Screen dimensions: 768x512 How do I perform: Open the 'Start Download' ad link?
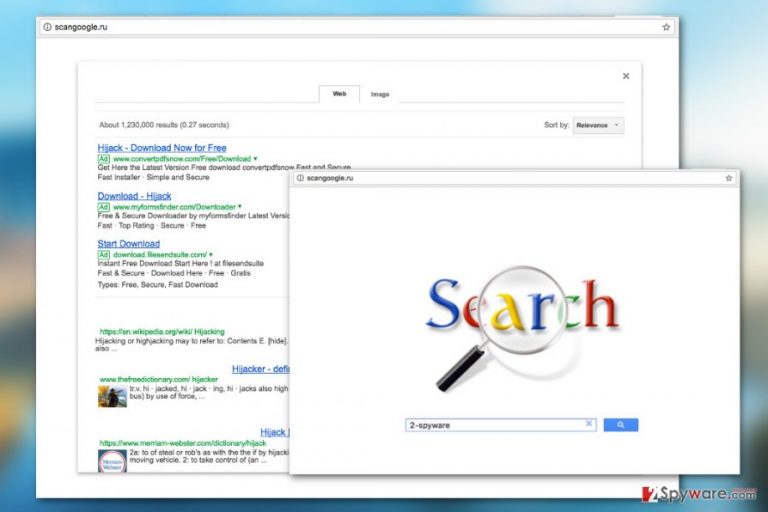tap(128, 244)
